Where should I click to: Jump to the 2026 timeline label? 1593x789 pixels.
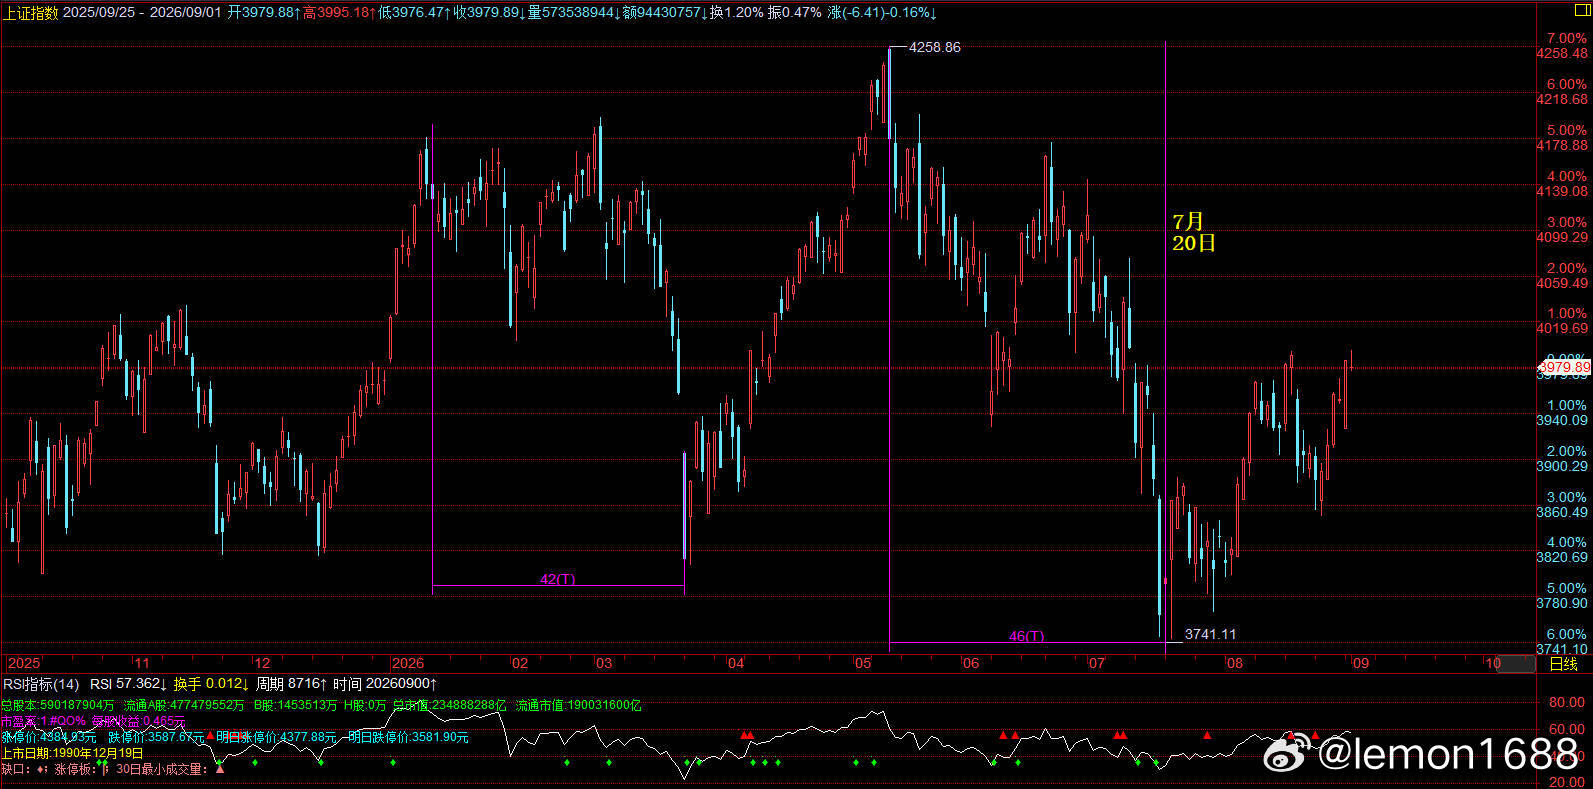pos(408,663)
